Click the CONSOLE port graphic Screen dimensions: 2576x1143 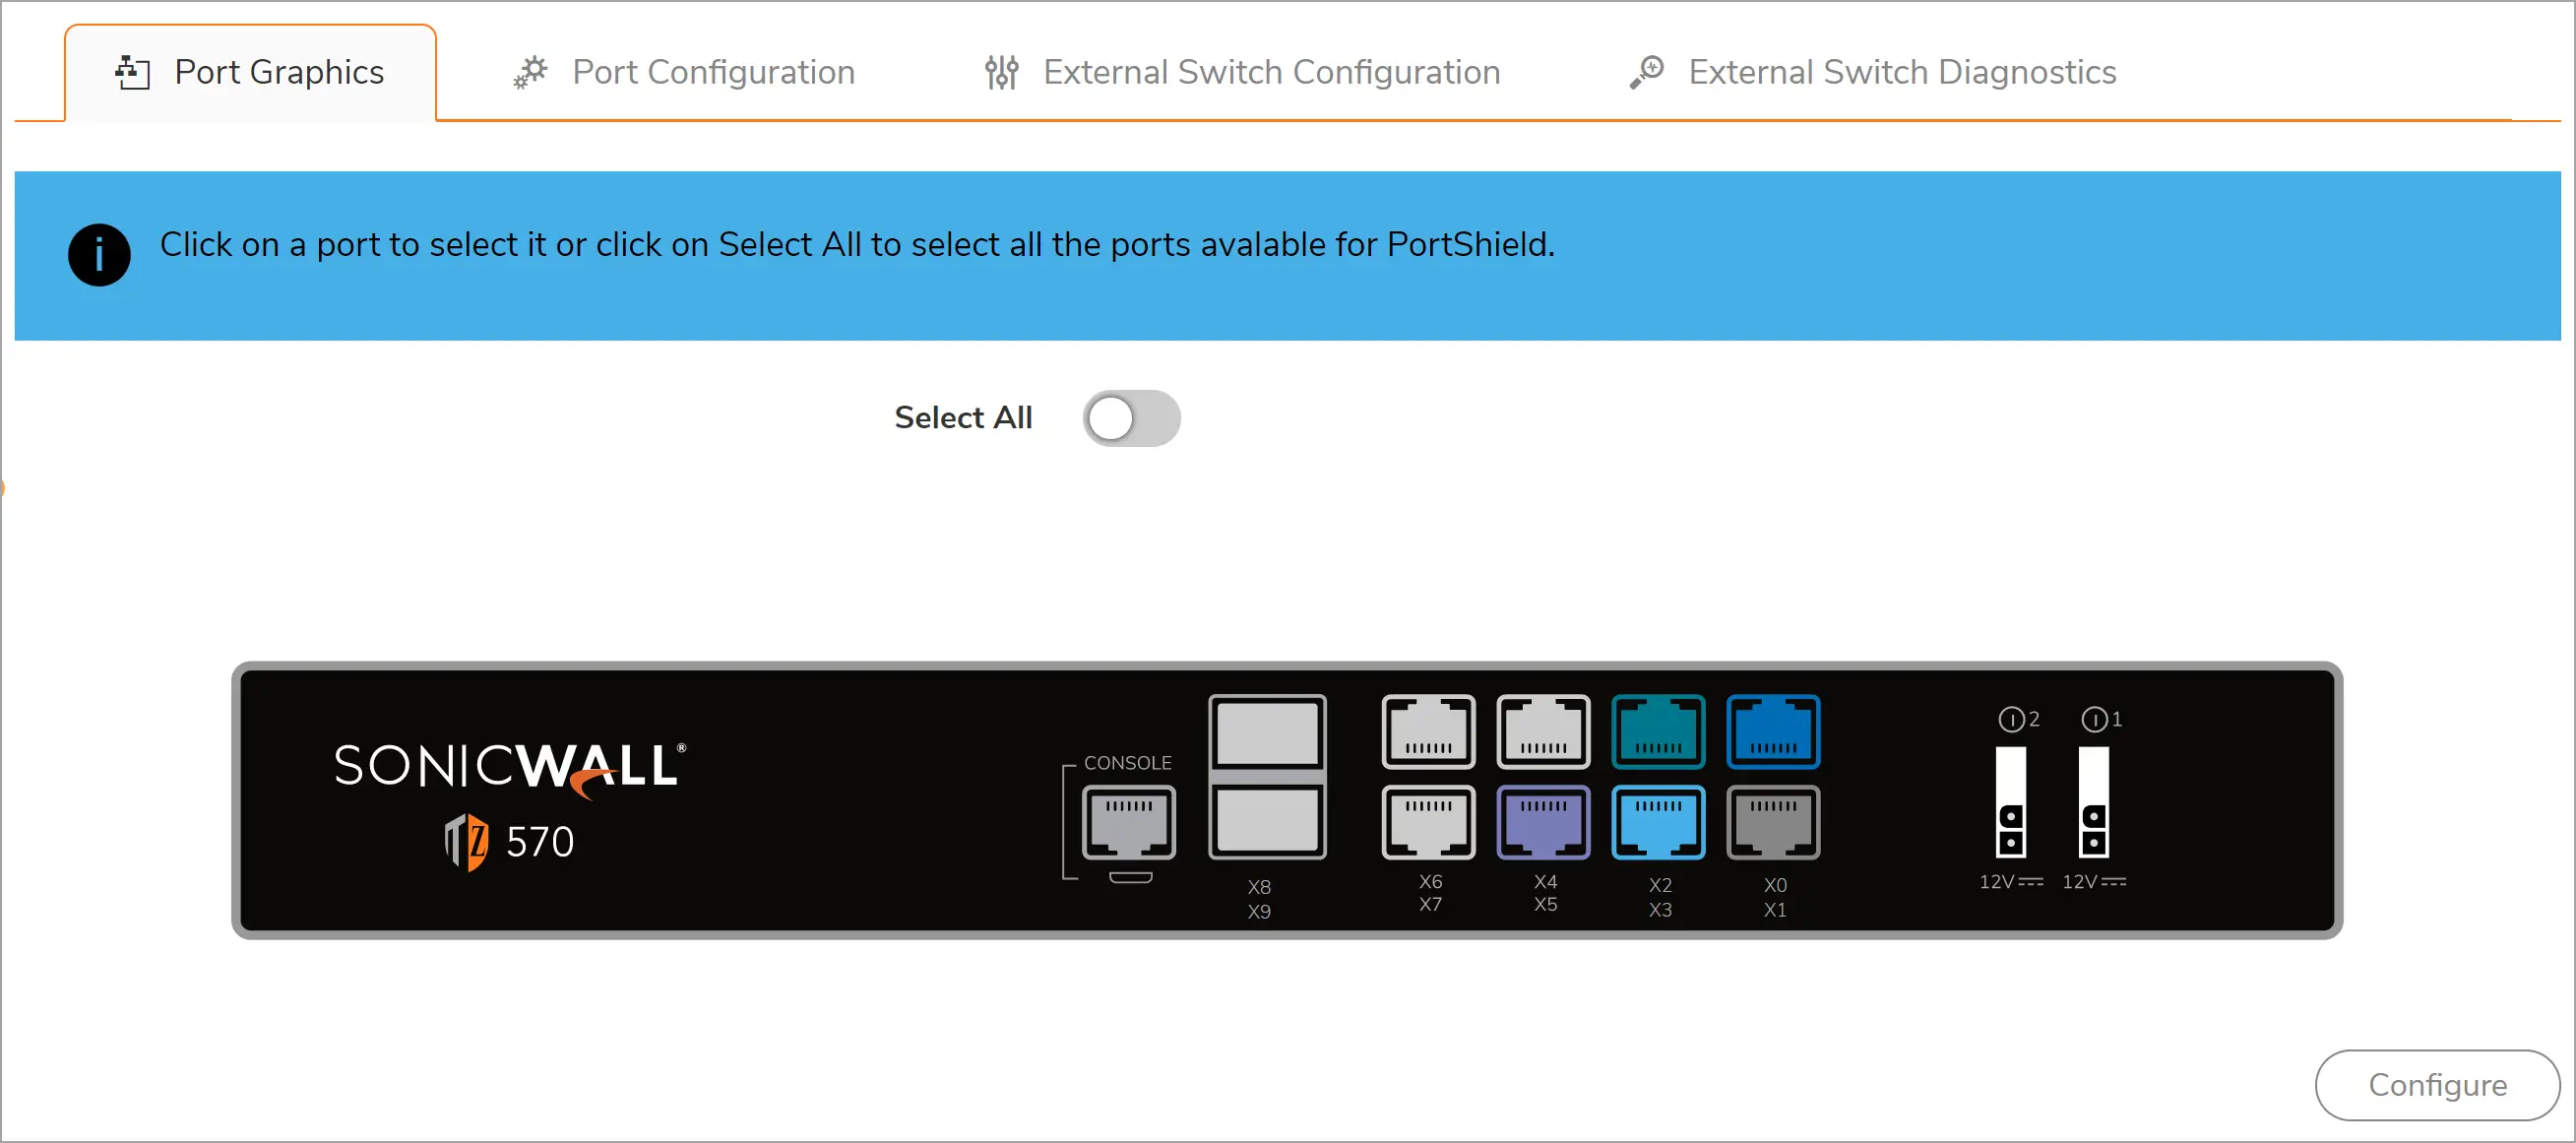pyautogui.click(x=1129, y=822)
